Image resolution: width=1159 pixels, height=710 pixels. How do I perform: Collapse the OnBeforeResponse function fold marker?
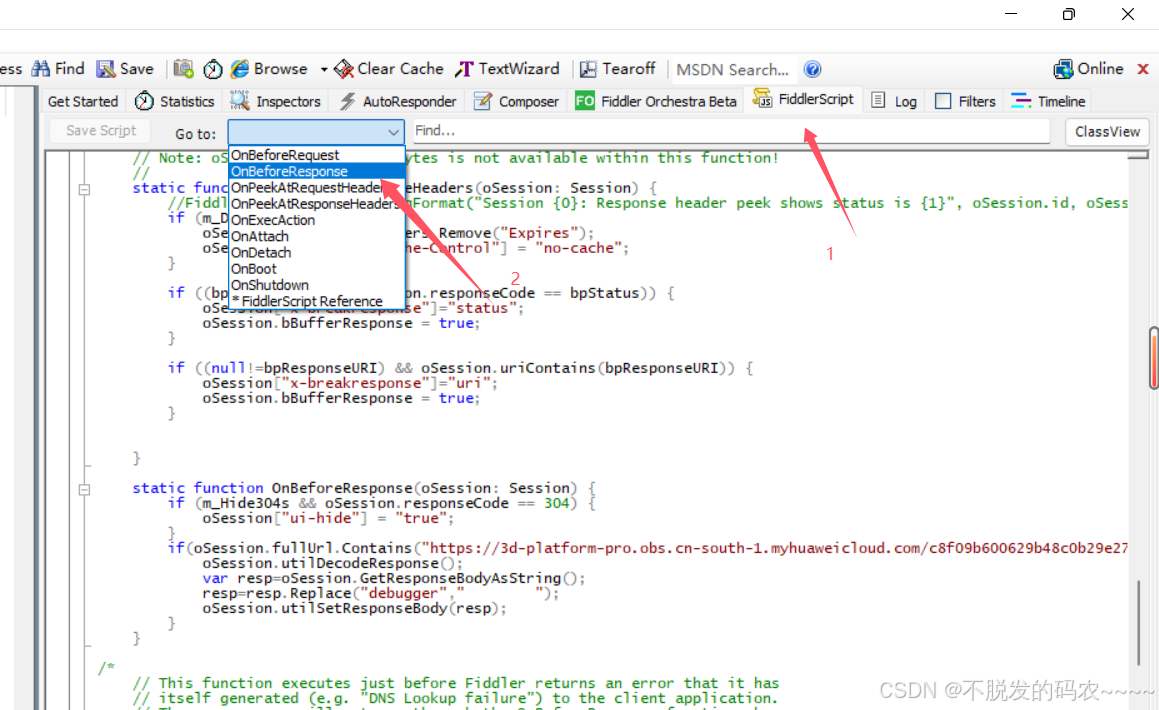[x=84, y=489]
